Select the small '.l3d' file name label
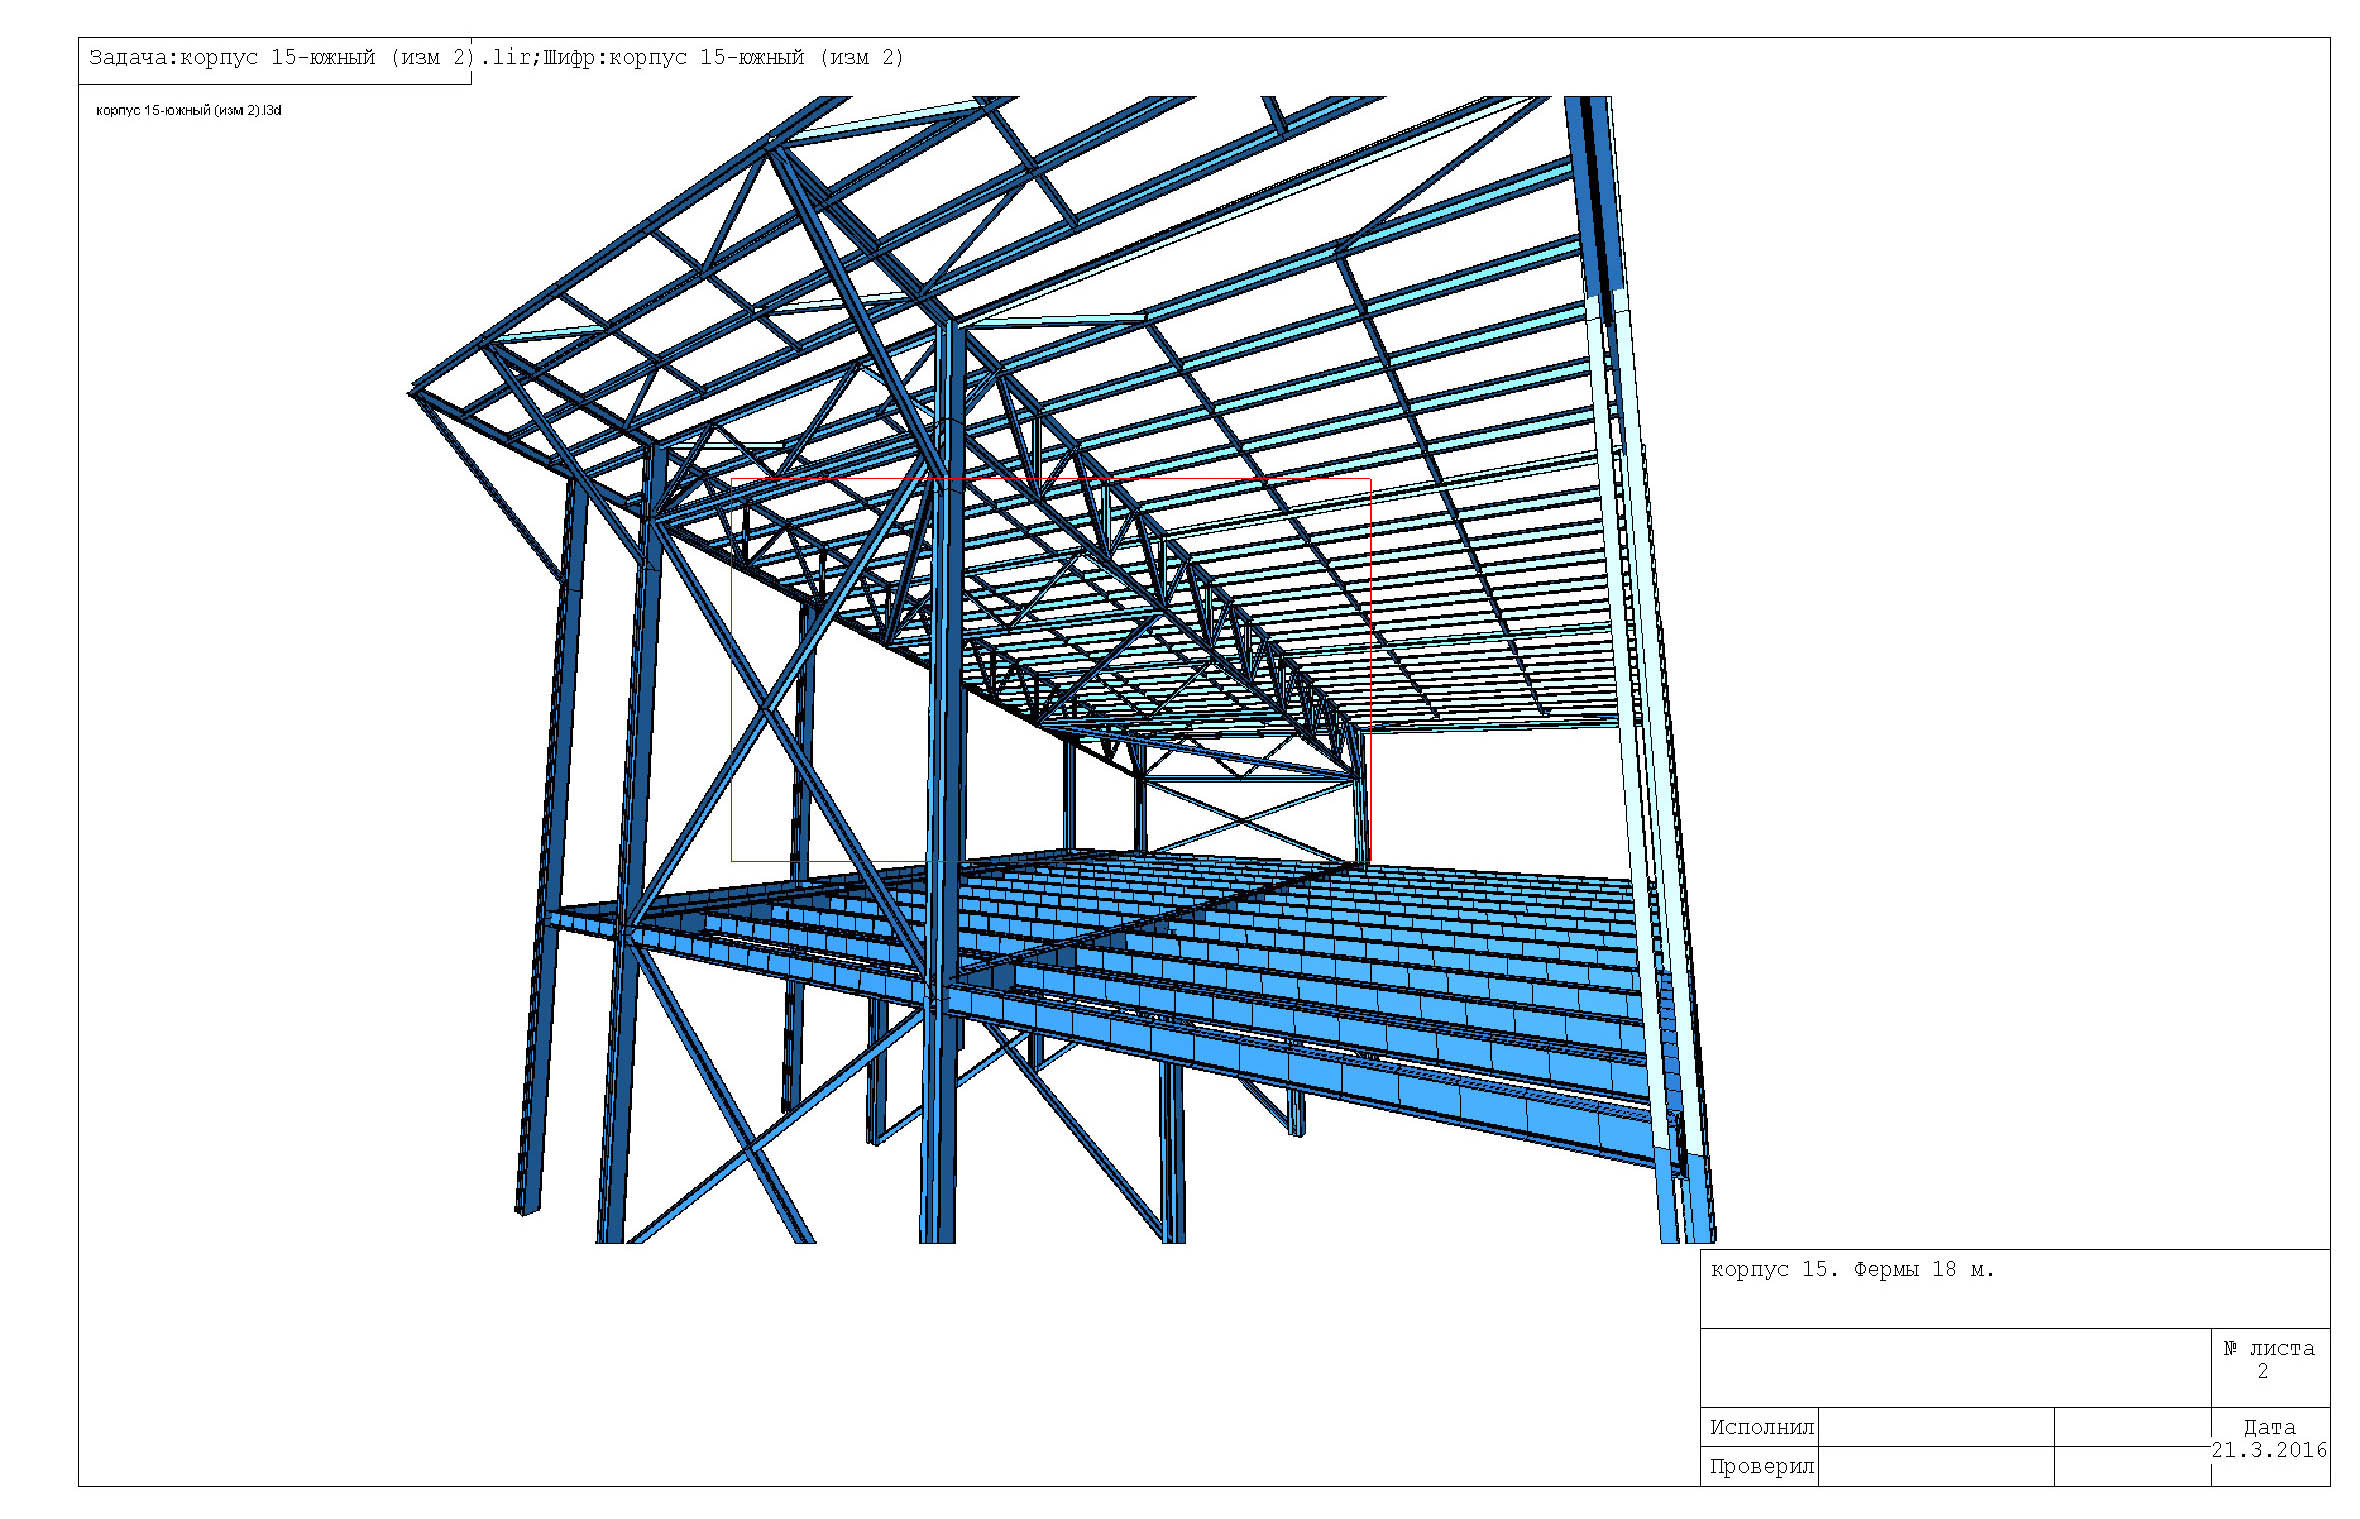Viewport: 2360px width, 1519px height. coord(188,111)
